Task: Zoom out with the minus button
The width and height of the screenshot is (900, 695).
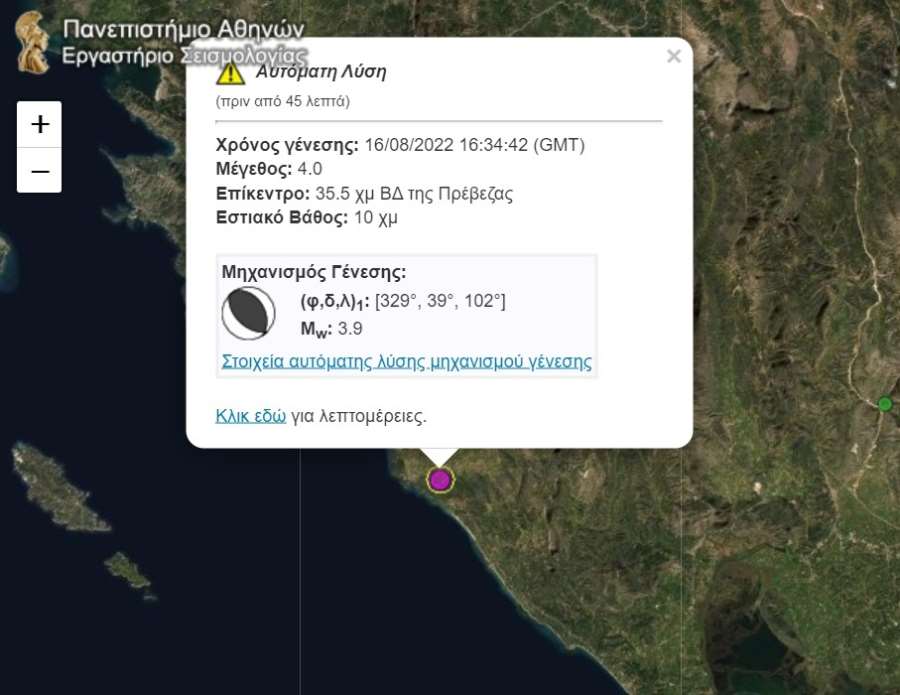Action: point(39,171)
